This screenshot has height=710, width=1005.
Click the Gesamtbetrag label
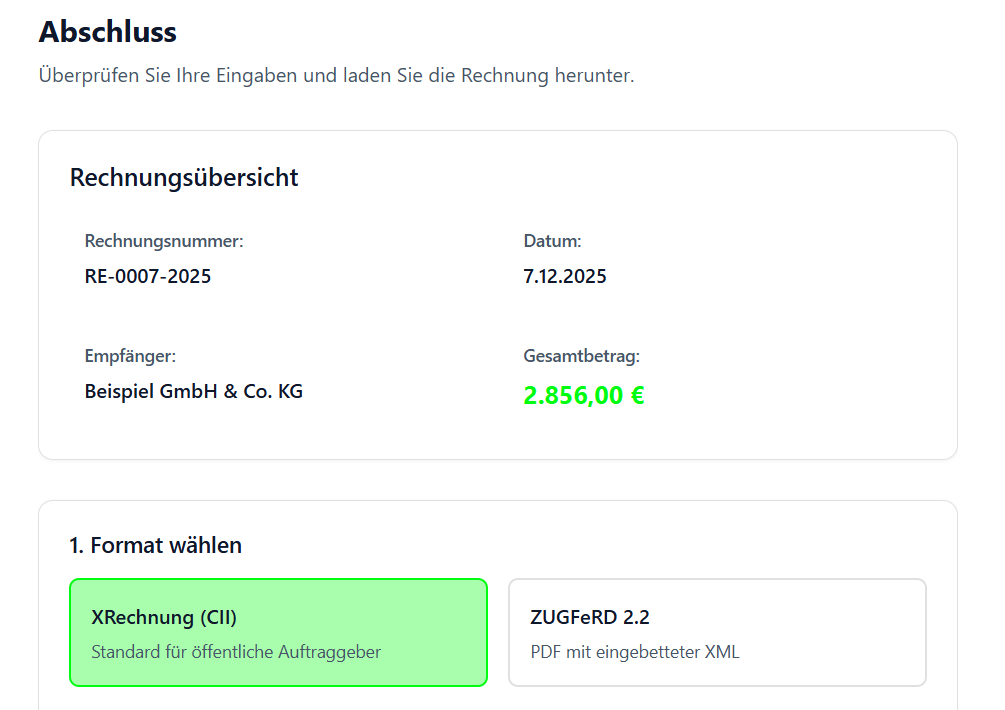click(580, 355)
